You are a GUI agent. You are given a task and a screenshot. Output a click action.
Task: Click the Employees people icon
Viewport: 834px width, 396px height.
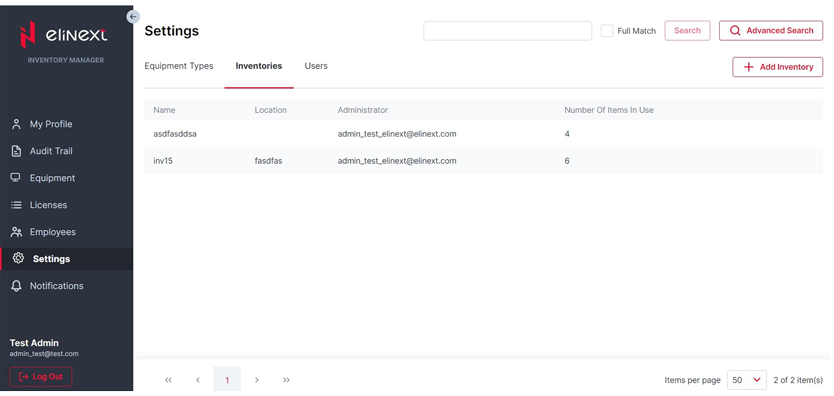16,232
